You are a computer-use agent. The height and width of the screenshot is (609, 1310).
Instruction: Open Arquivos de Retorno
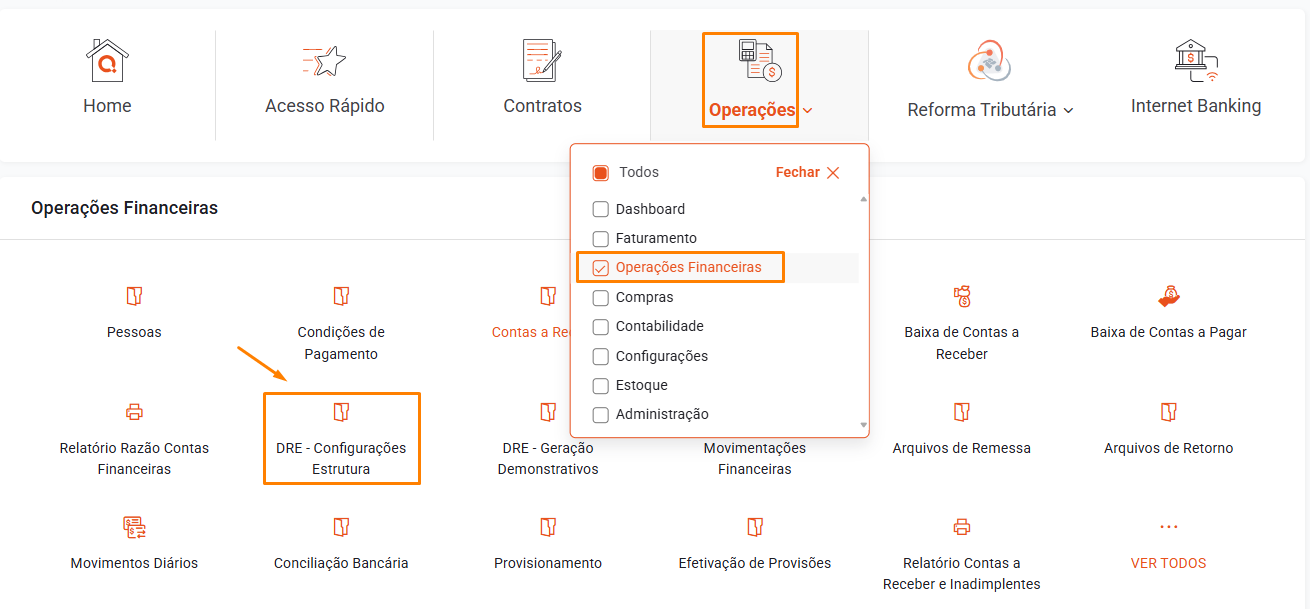pos(1168,448)
